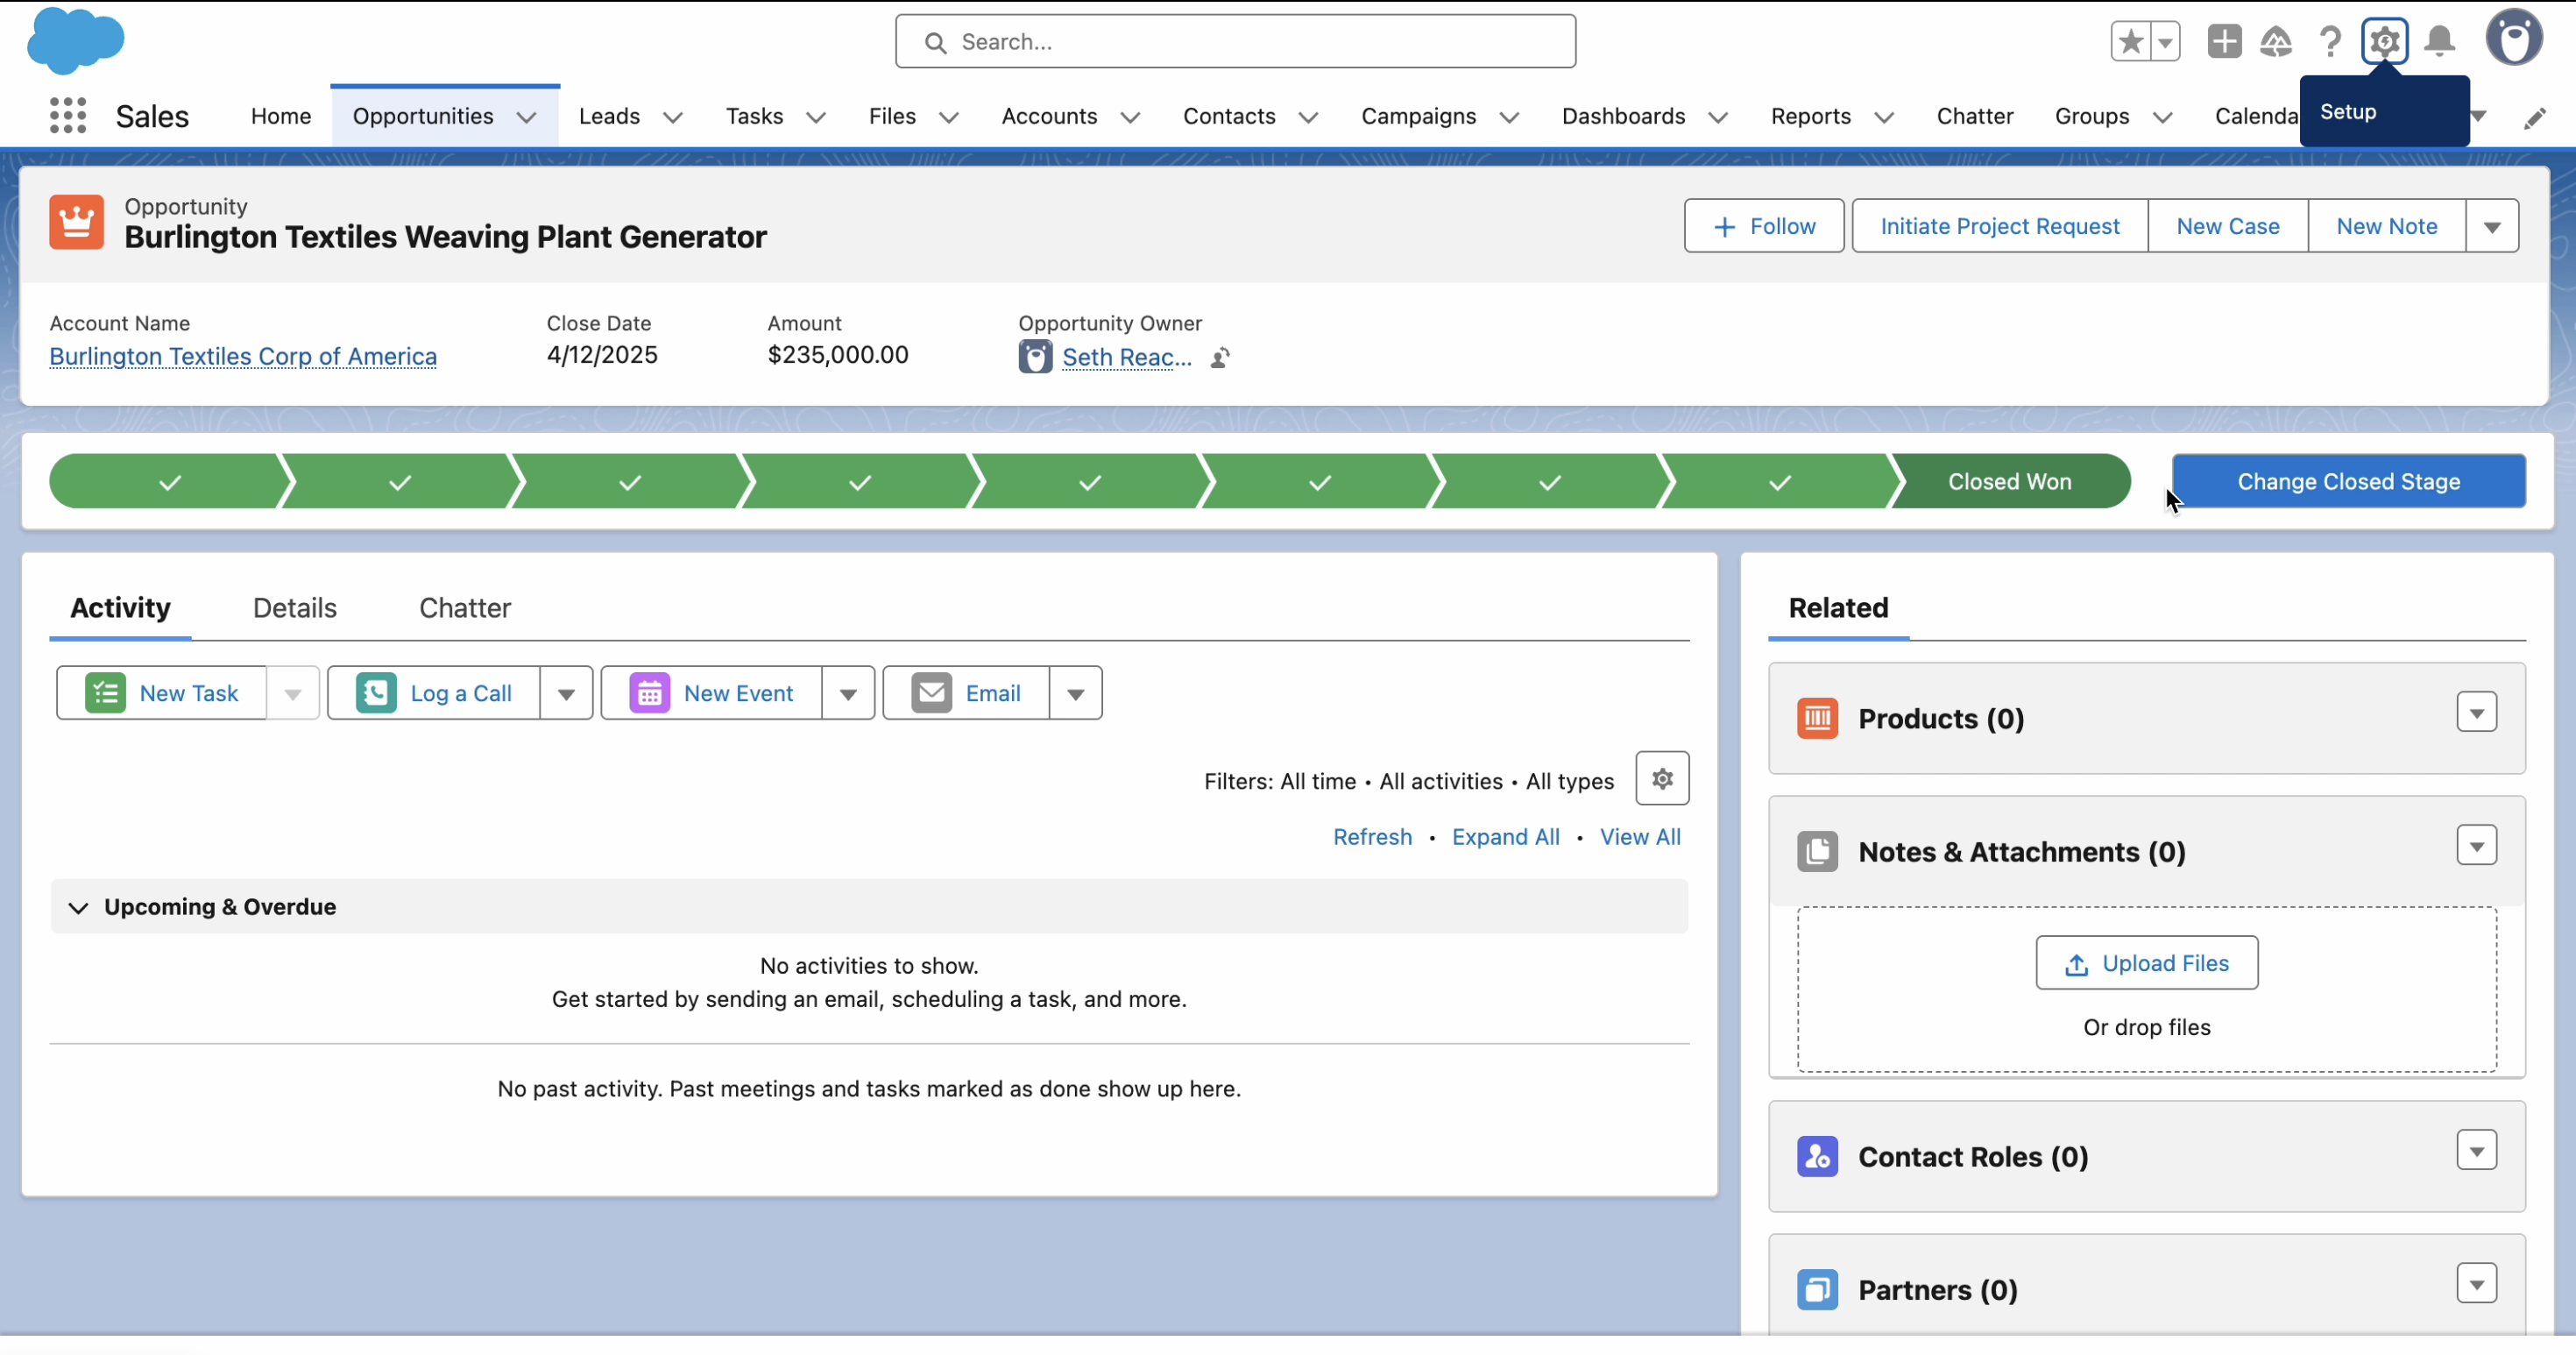Viewport: 2576px width, 1355px height.
Task: Follow this opportunity record
Action: pos(1763,227)
